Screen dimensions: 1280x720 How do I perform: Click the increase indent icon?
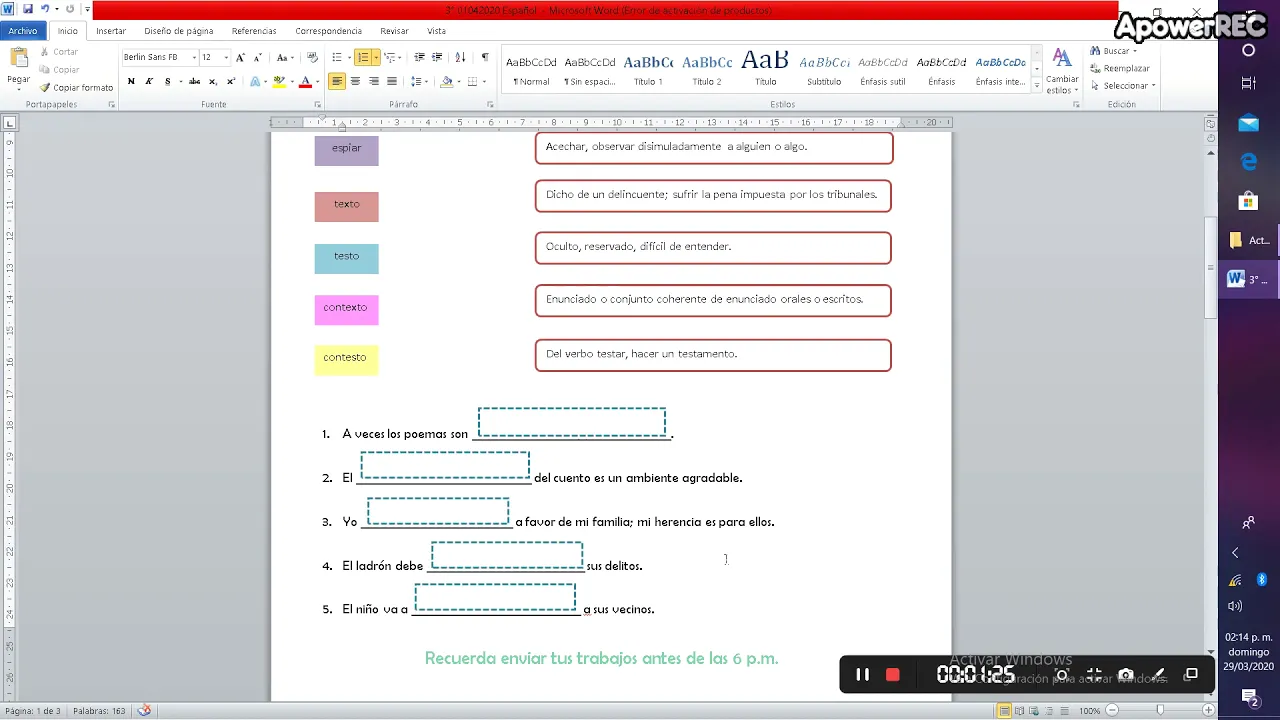(437, 58)
